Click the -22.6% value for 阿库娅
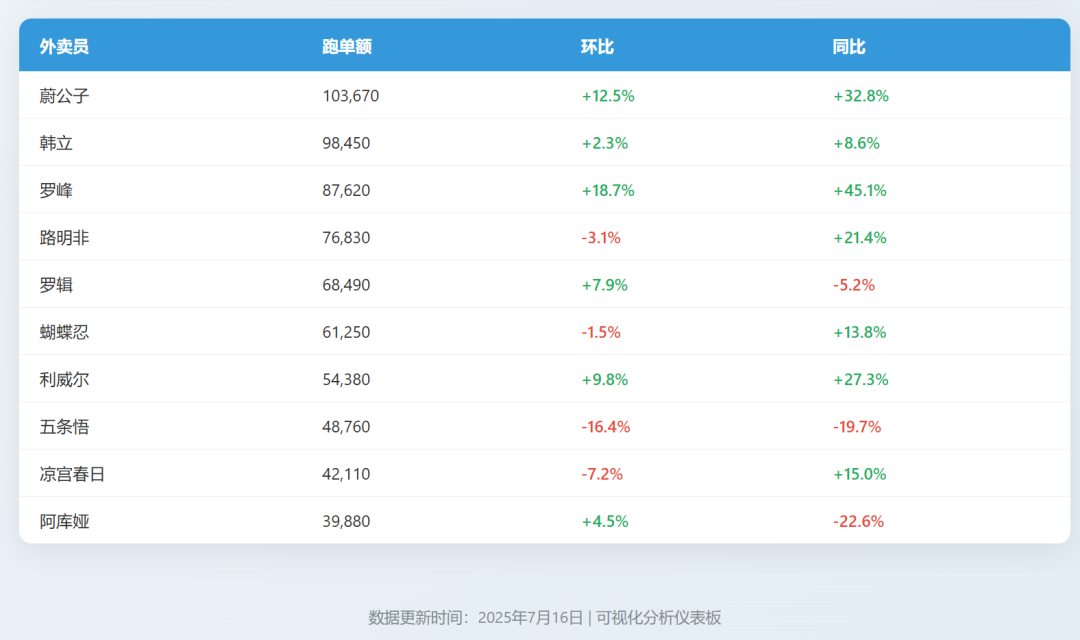Screen dimensions: 1080x640 coord(858,521)
